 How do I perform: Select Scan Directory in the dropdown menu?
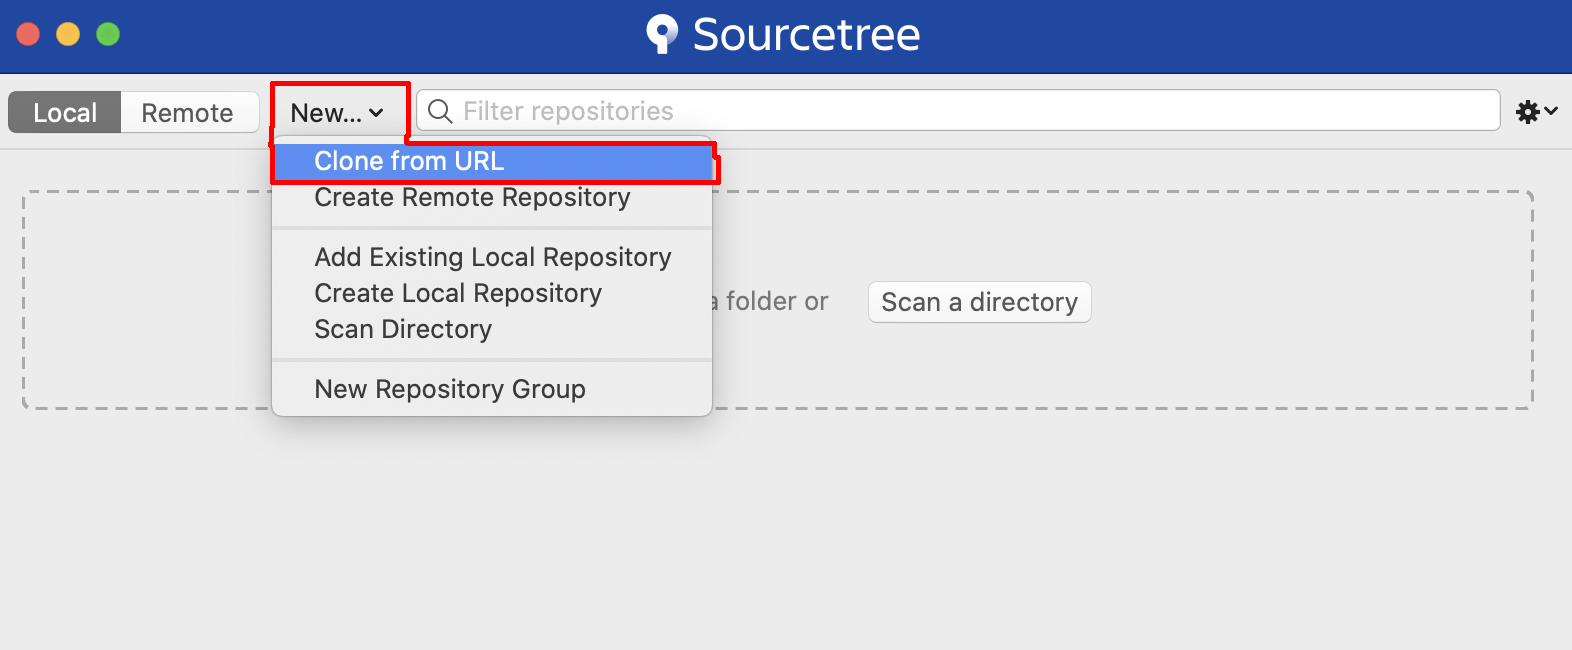pyautogui.click(x=403, y=330)
